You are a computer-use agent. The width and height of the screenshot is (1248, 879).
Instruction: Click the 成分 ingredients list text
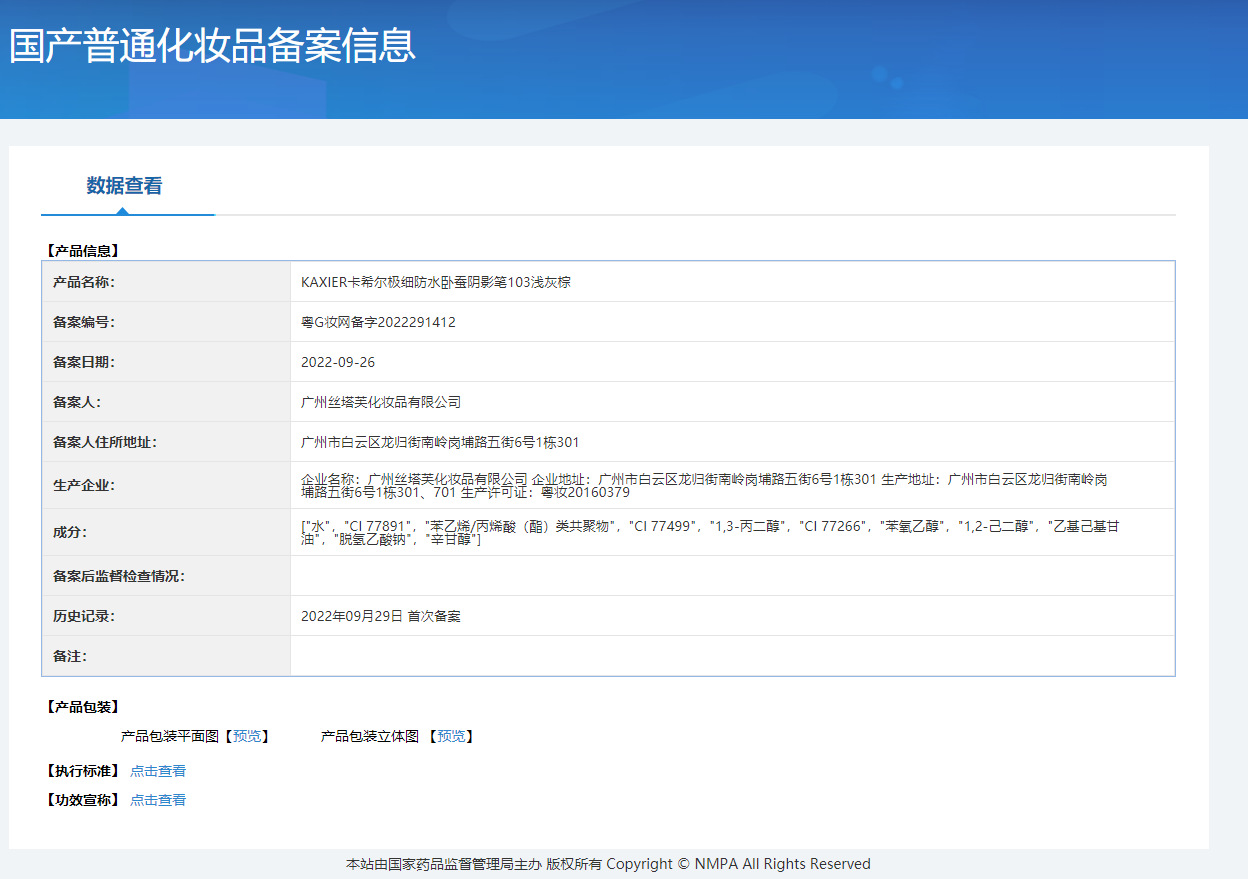coord(709,532)
